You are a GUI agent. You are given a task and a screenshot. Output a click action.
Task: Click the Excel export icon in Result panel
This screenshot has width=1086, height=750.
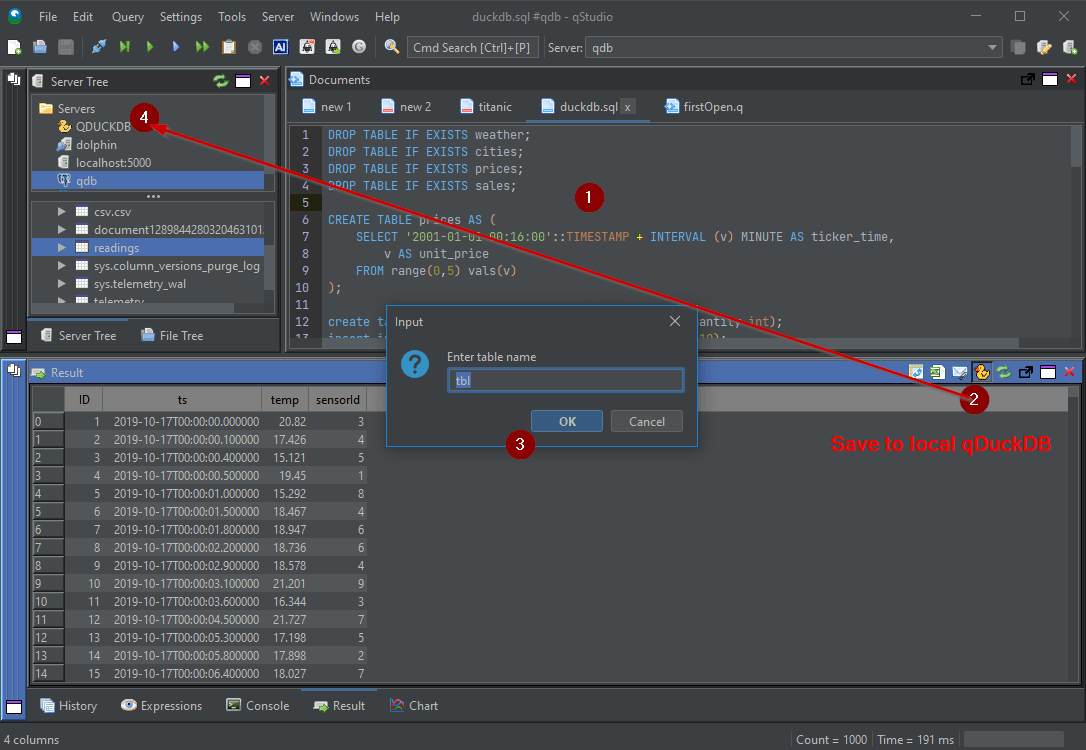(937, 372)
